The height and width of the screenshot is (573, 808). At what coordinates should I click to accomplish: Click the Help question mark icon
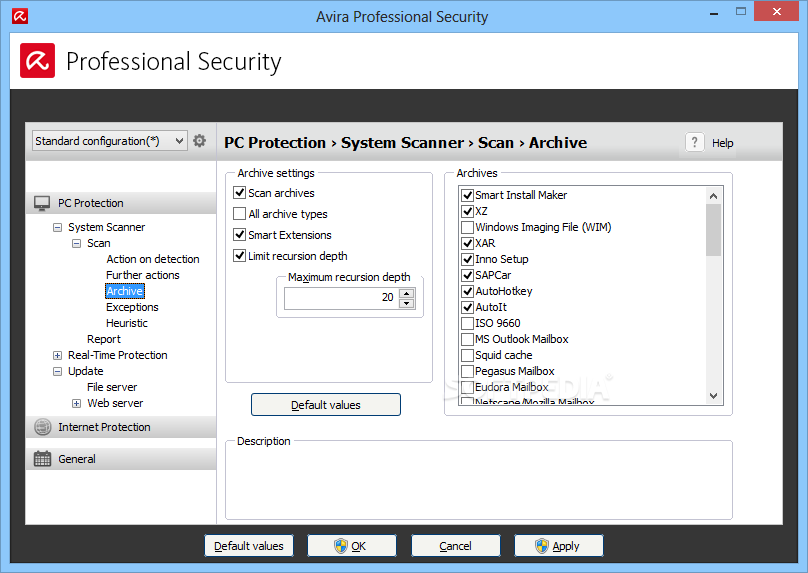coord(695,142)
